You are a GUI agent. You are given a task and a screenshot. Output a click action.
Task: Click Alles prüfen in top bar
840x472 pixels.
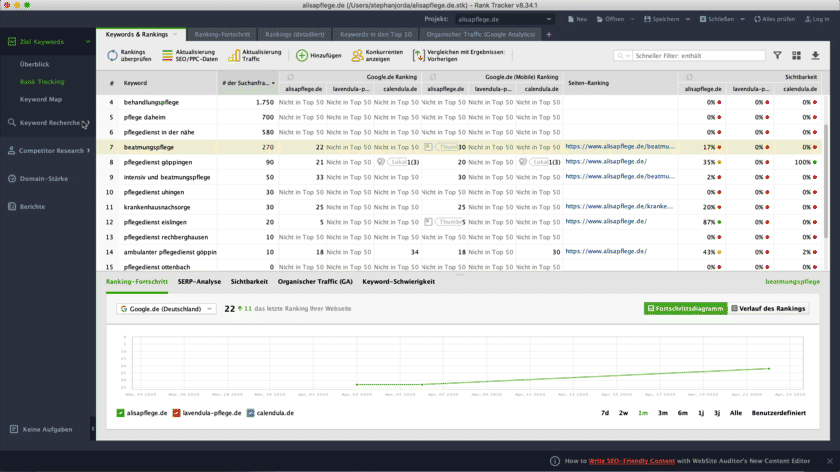[x=775, y=19]
